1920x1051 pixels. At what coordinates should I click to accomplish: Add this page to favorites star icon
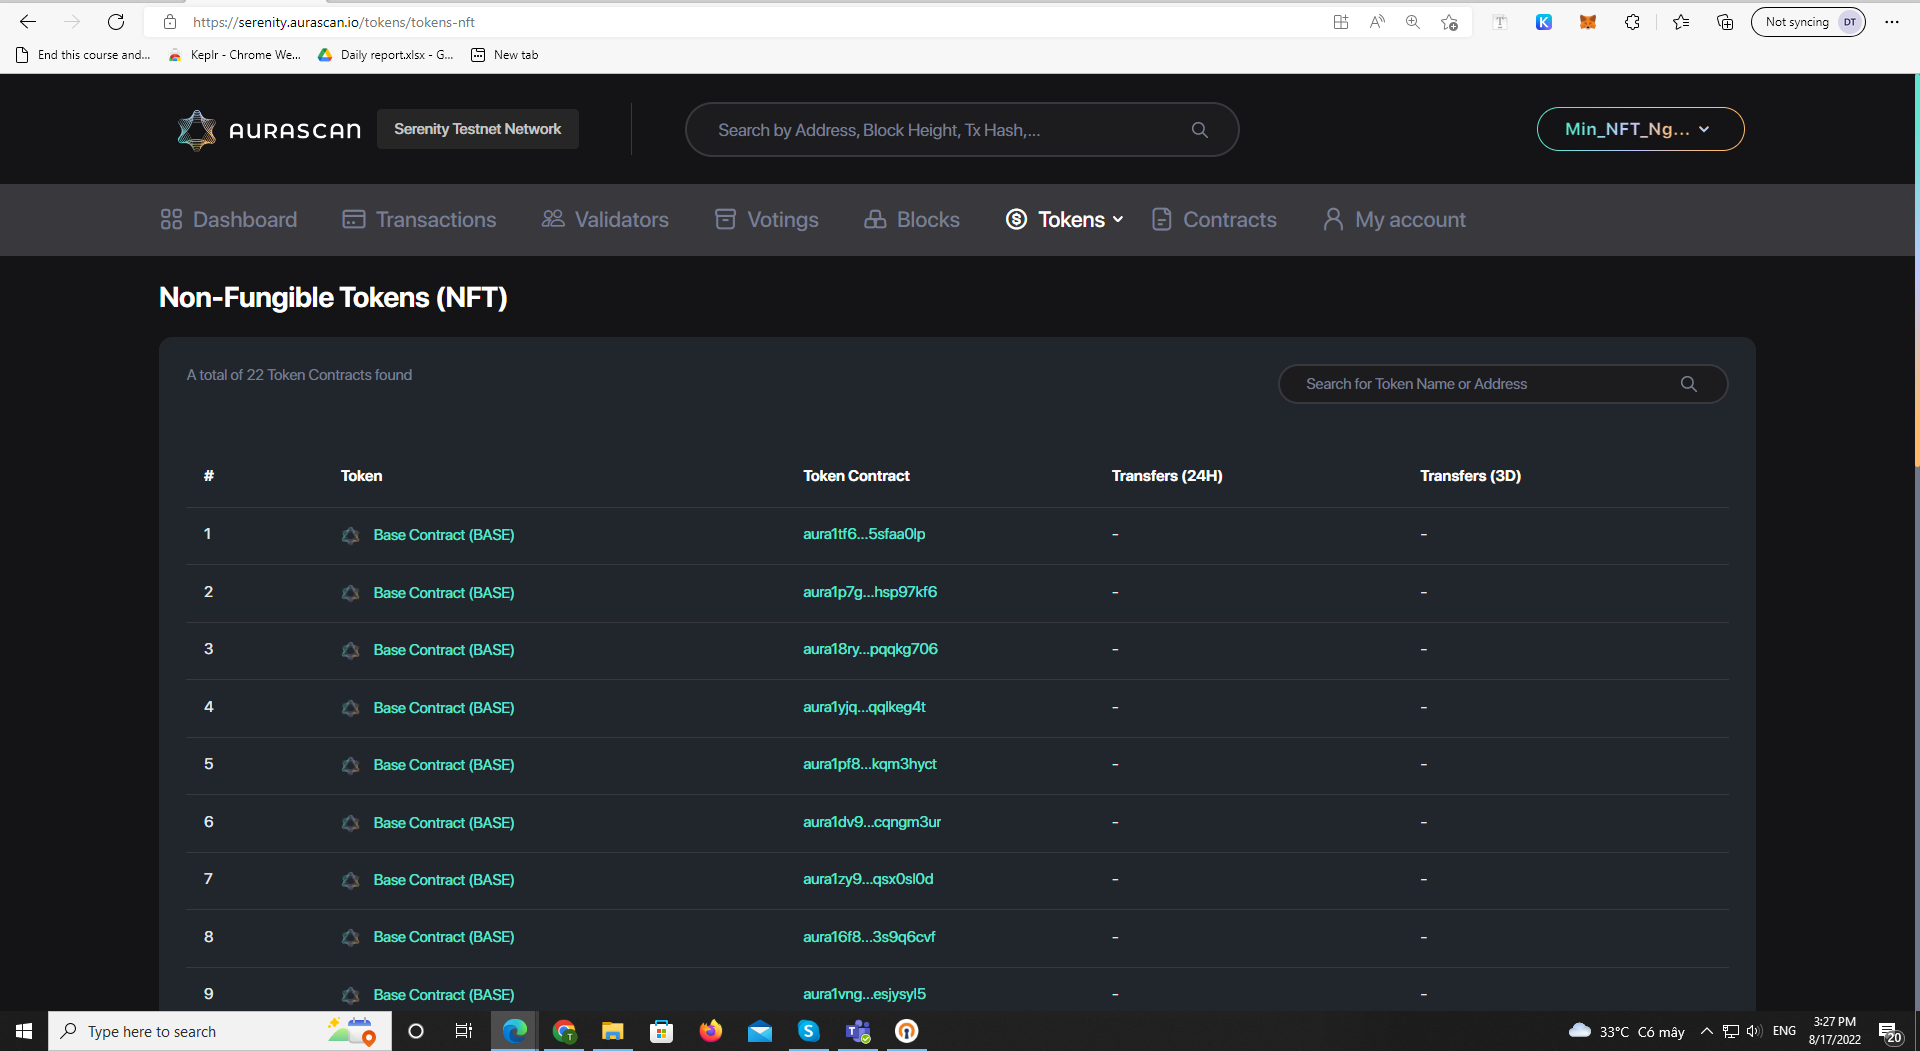pos(1449,22)
